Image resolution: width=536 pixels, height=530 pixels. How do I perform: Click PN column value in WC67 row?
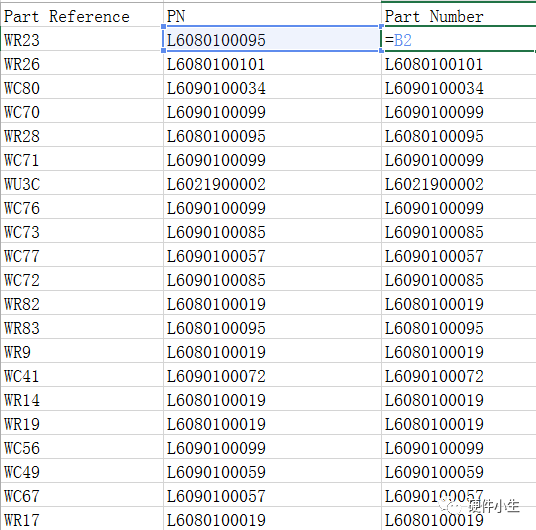(x=272, y=495)
